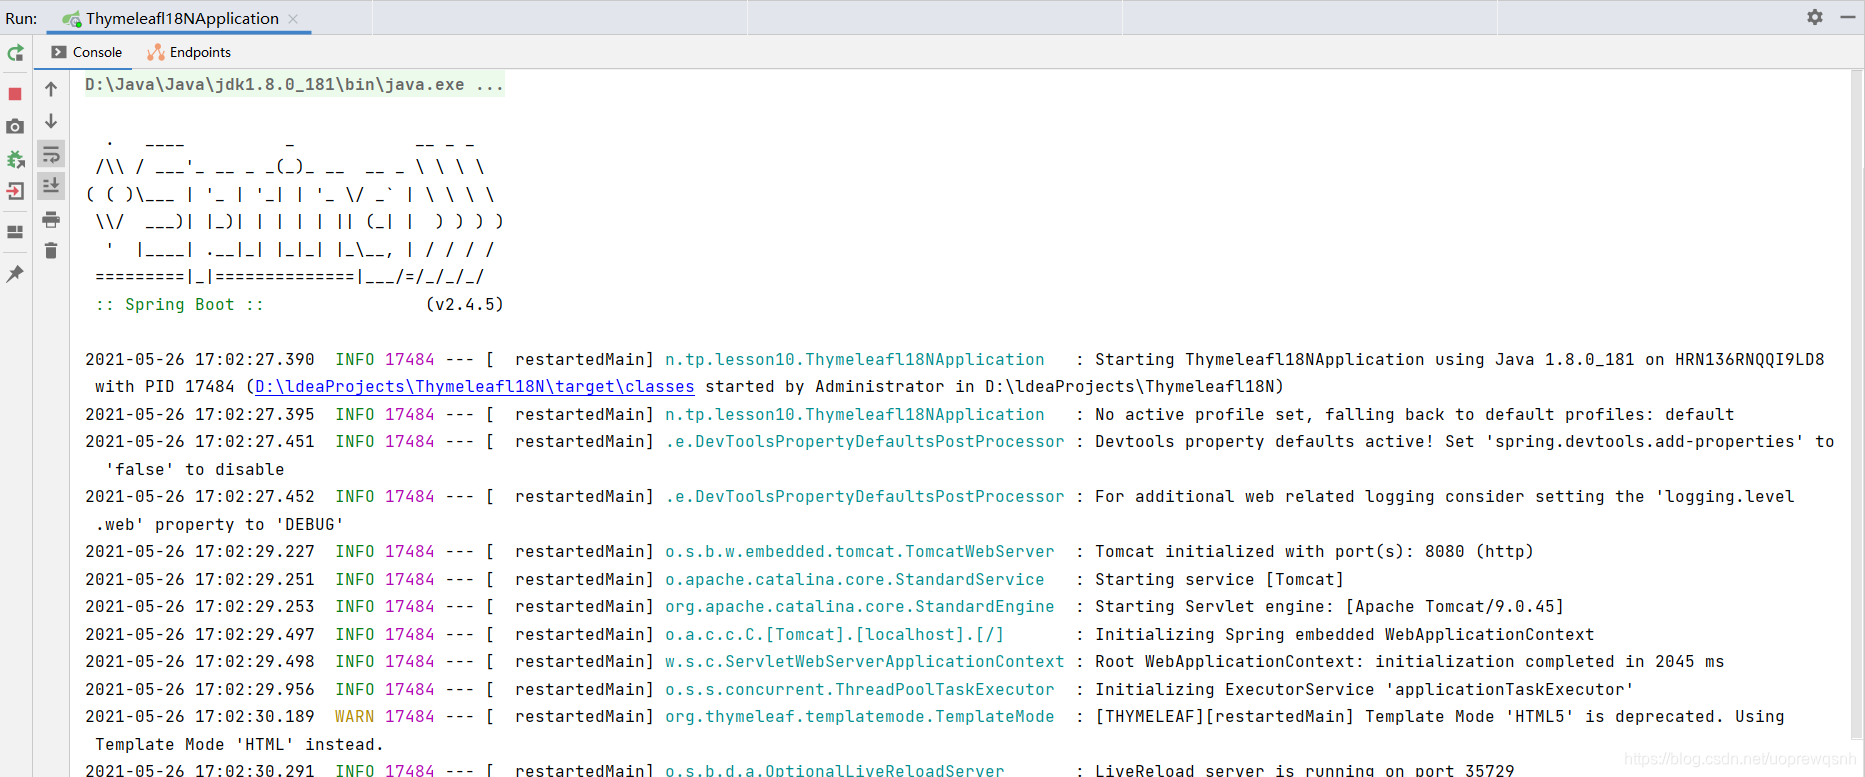Click the 'Initializing Spring embedded WebApplicationContext' line
Screen dimensions: 1865x777
click(x=839, y=635)
